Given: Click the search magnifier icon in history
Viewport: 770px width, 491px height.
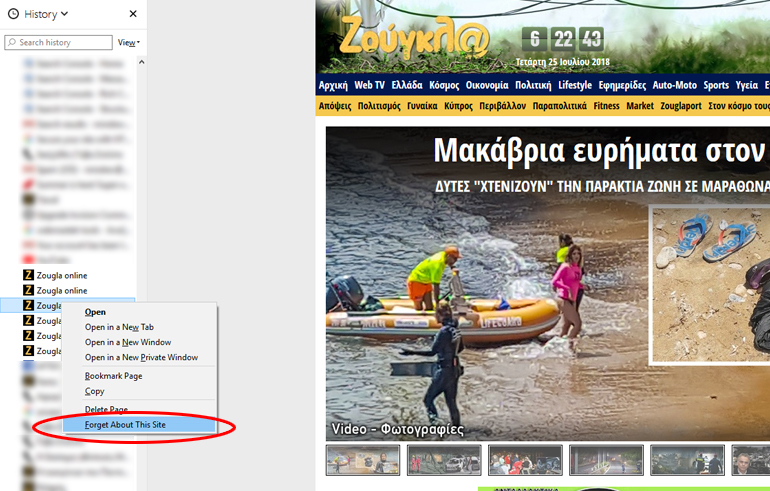Looking at the screenshot, I should coord(12,42).
